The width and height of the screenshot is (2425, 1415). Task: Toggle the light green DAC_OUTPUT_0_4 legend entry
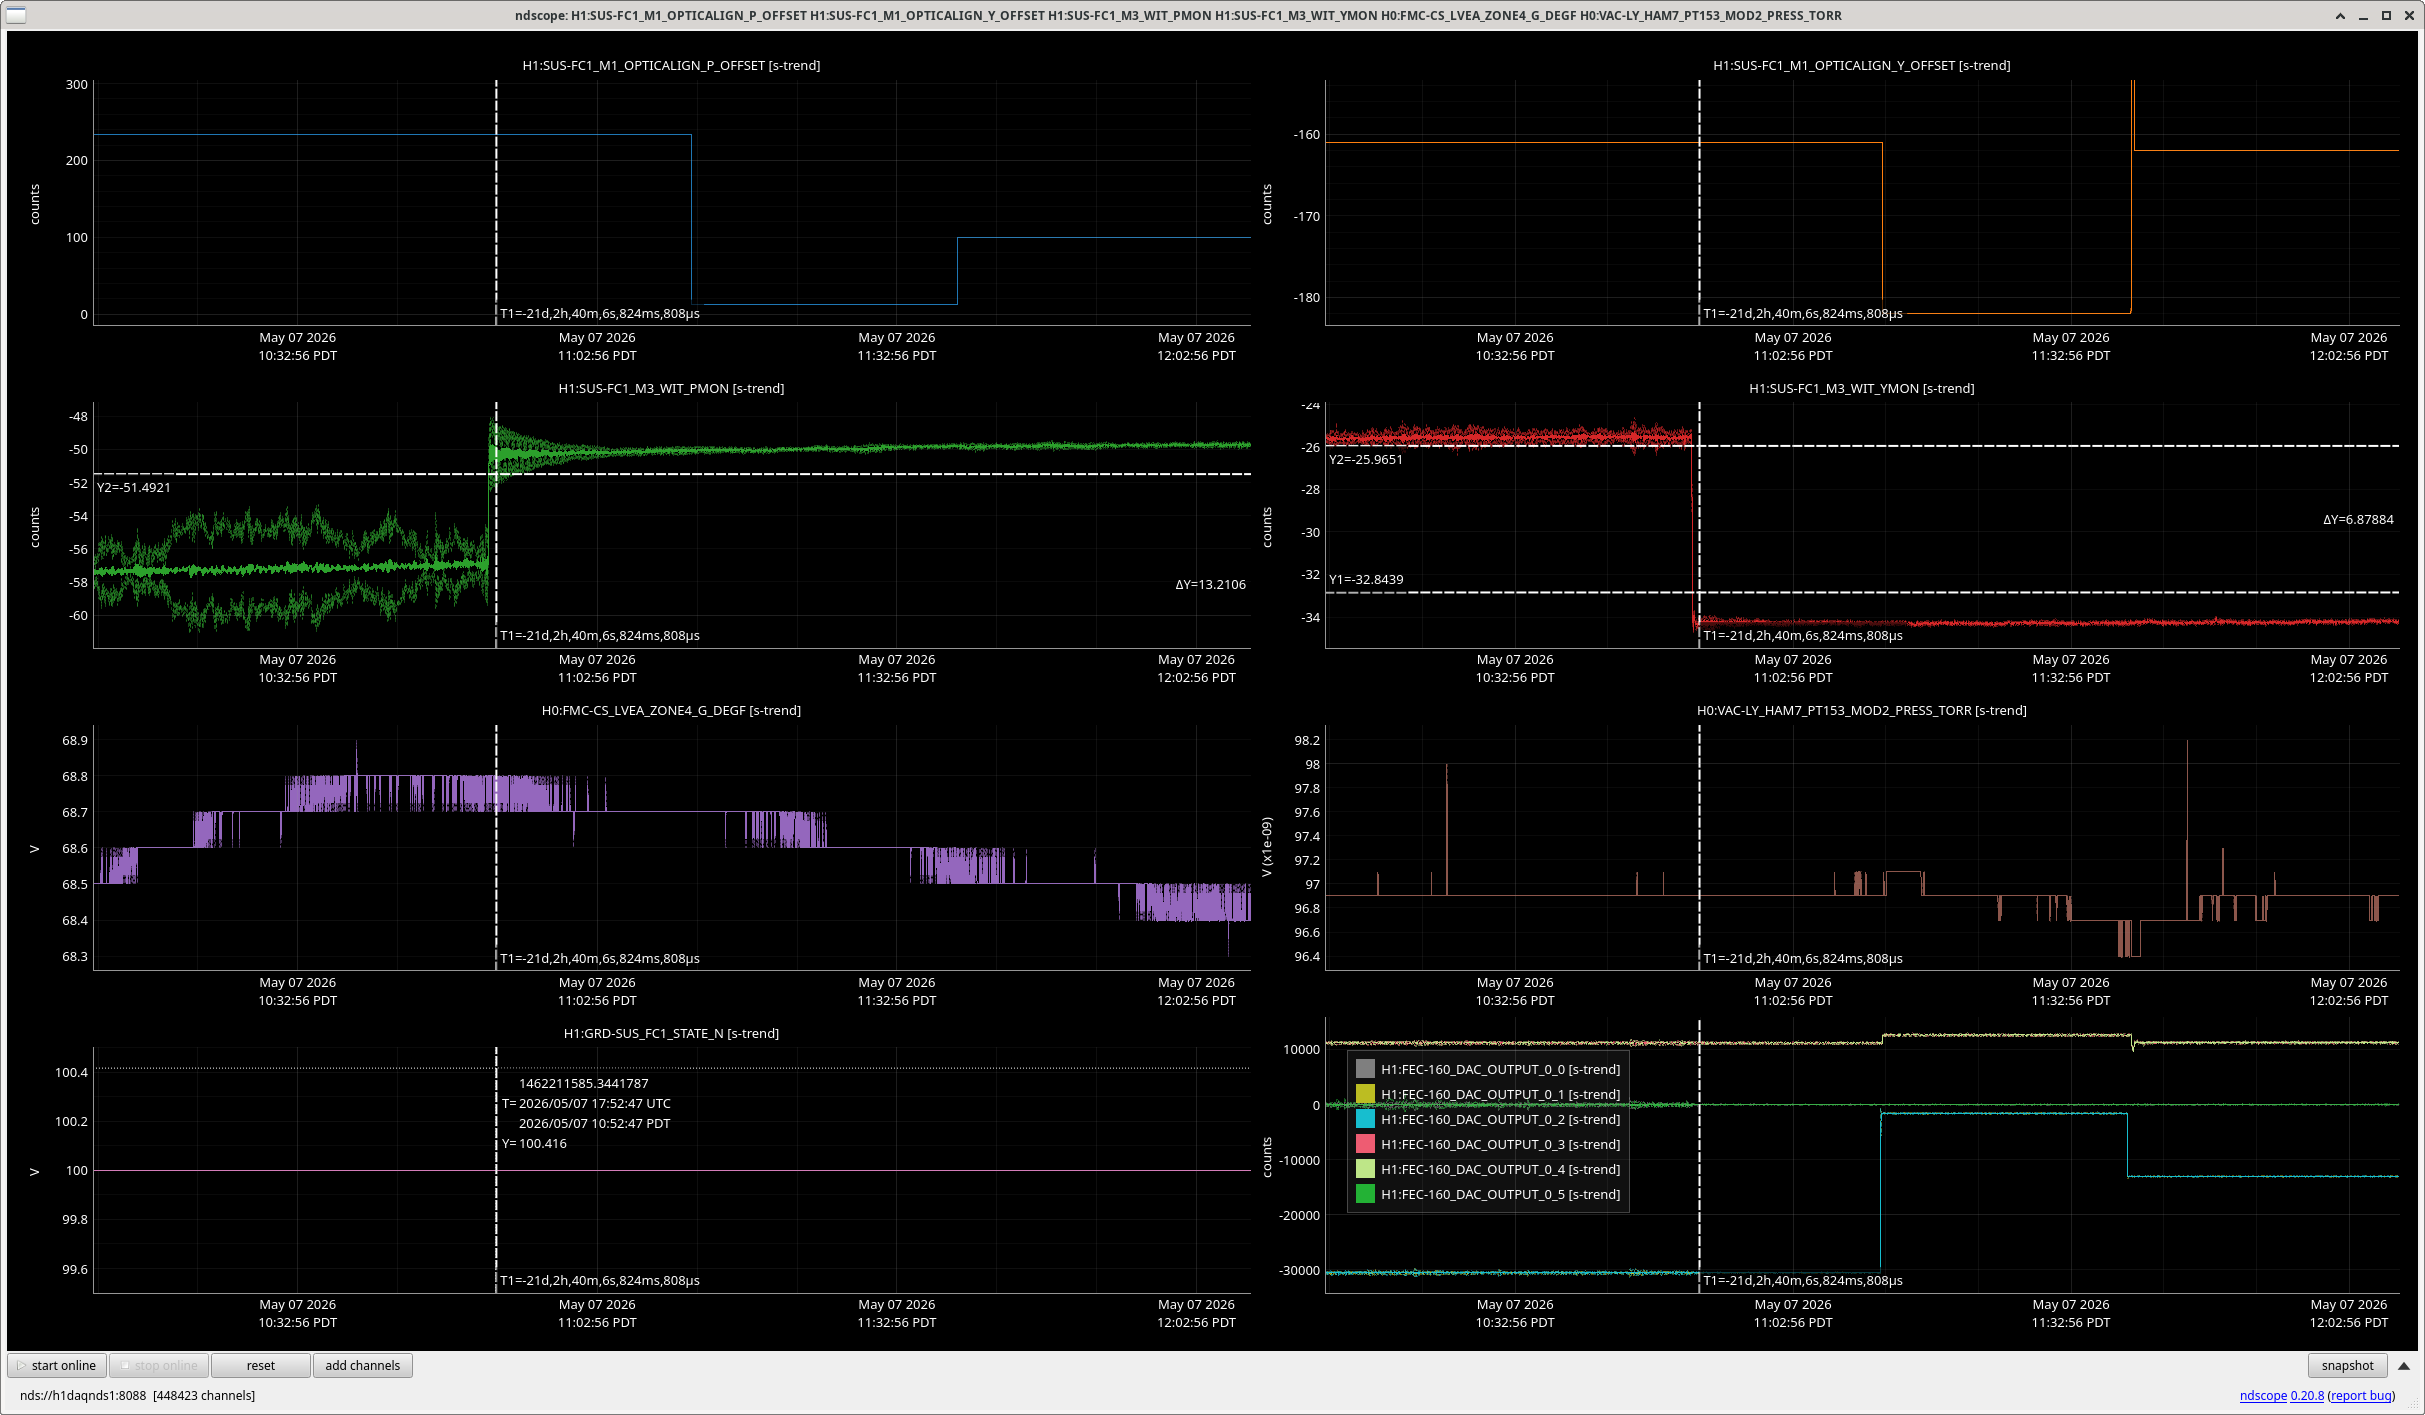coord(1488,1169)
